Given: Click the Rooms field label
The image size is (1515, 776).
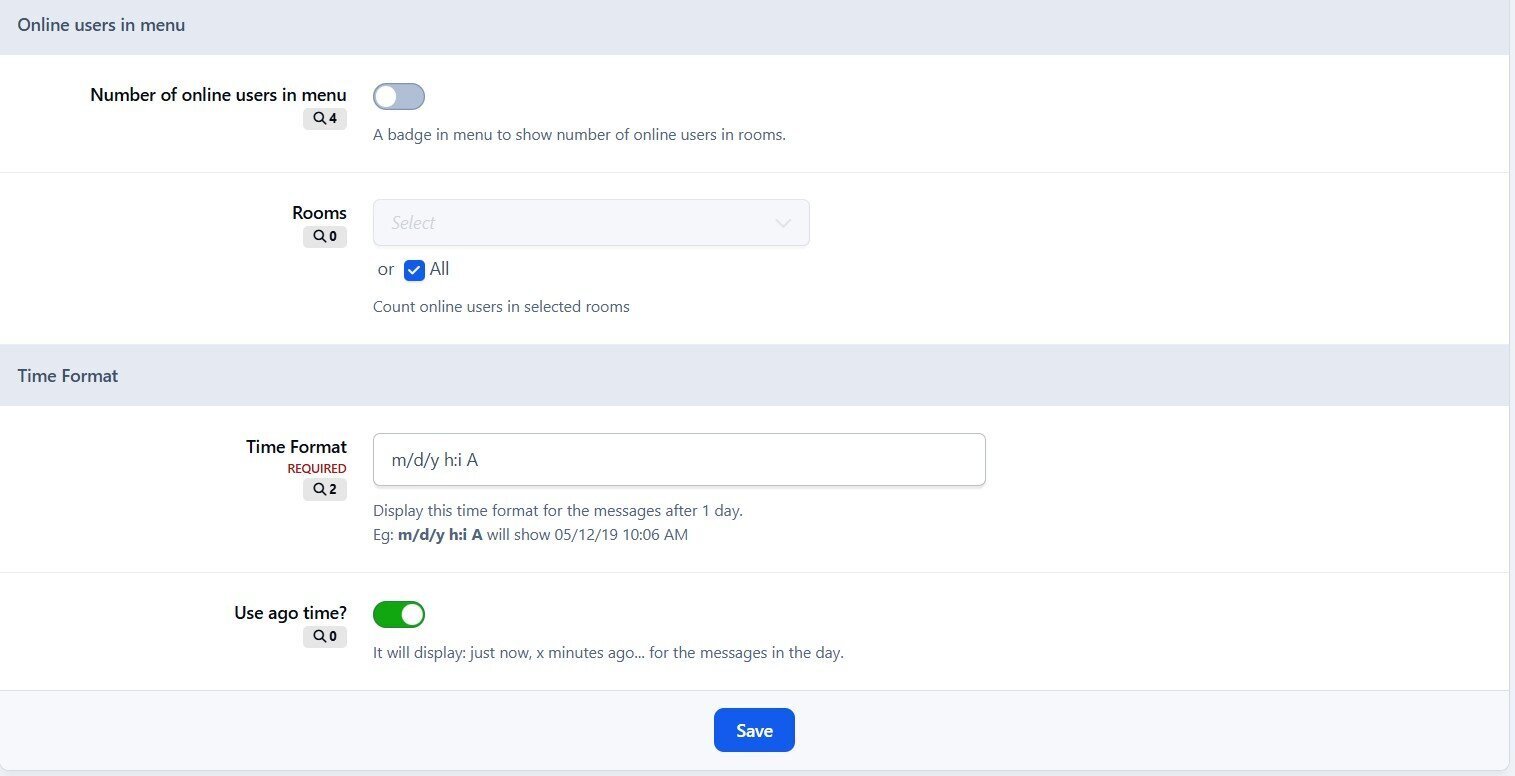Looking at the screenshot, I should click(x=319, y=213).
